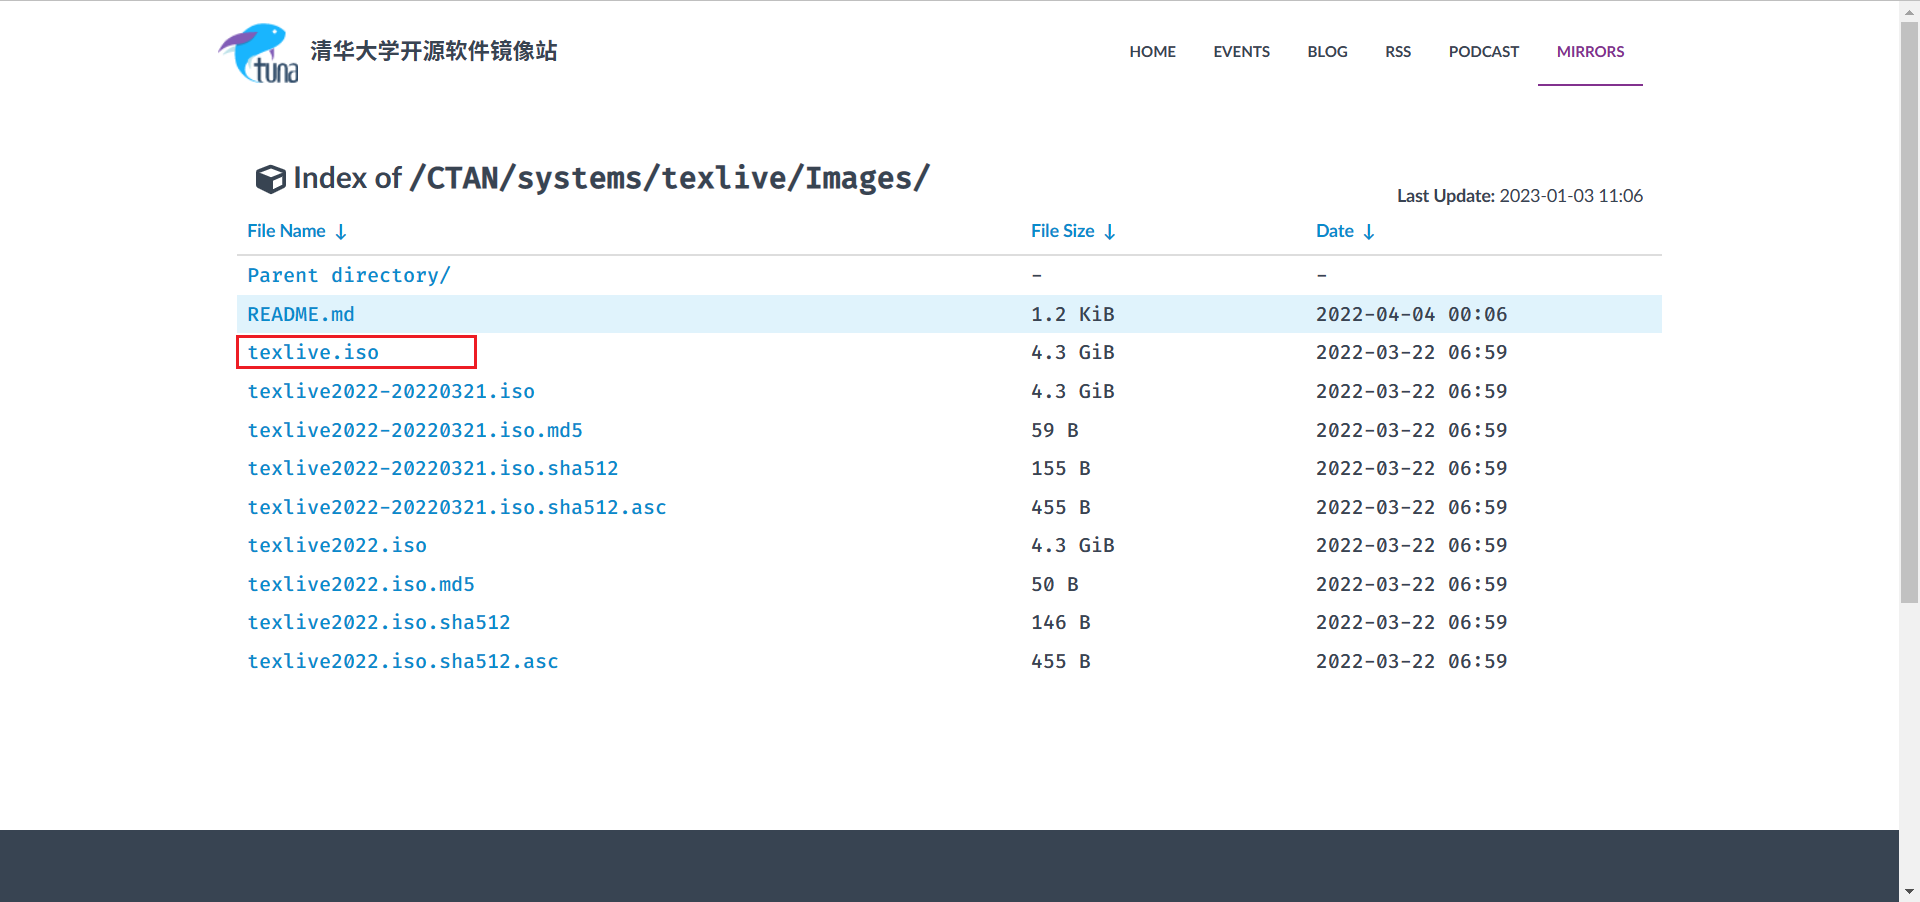Click the 清华大学开源软件镜像站 site title

pos(434,51)
